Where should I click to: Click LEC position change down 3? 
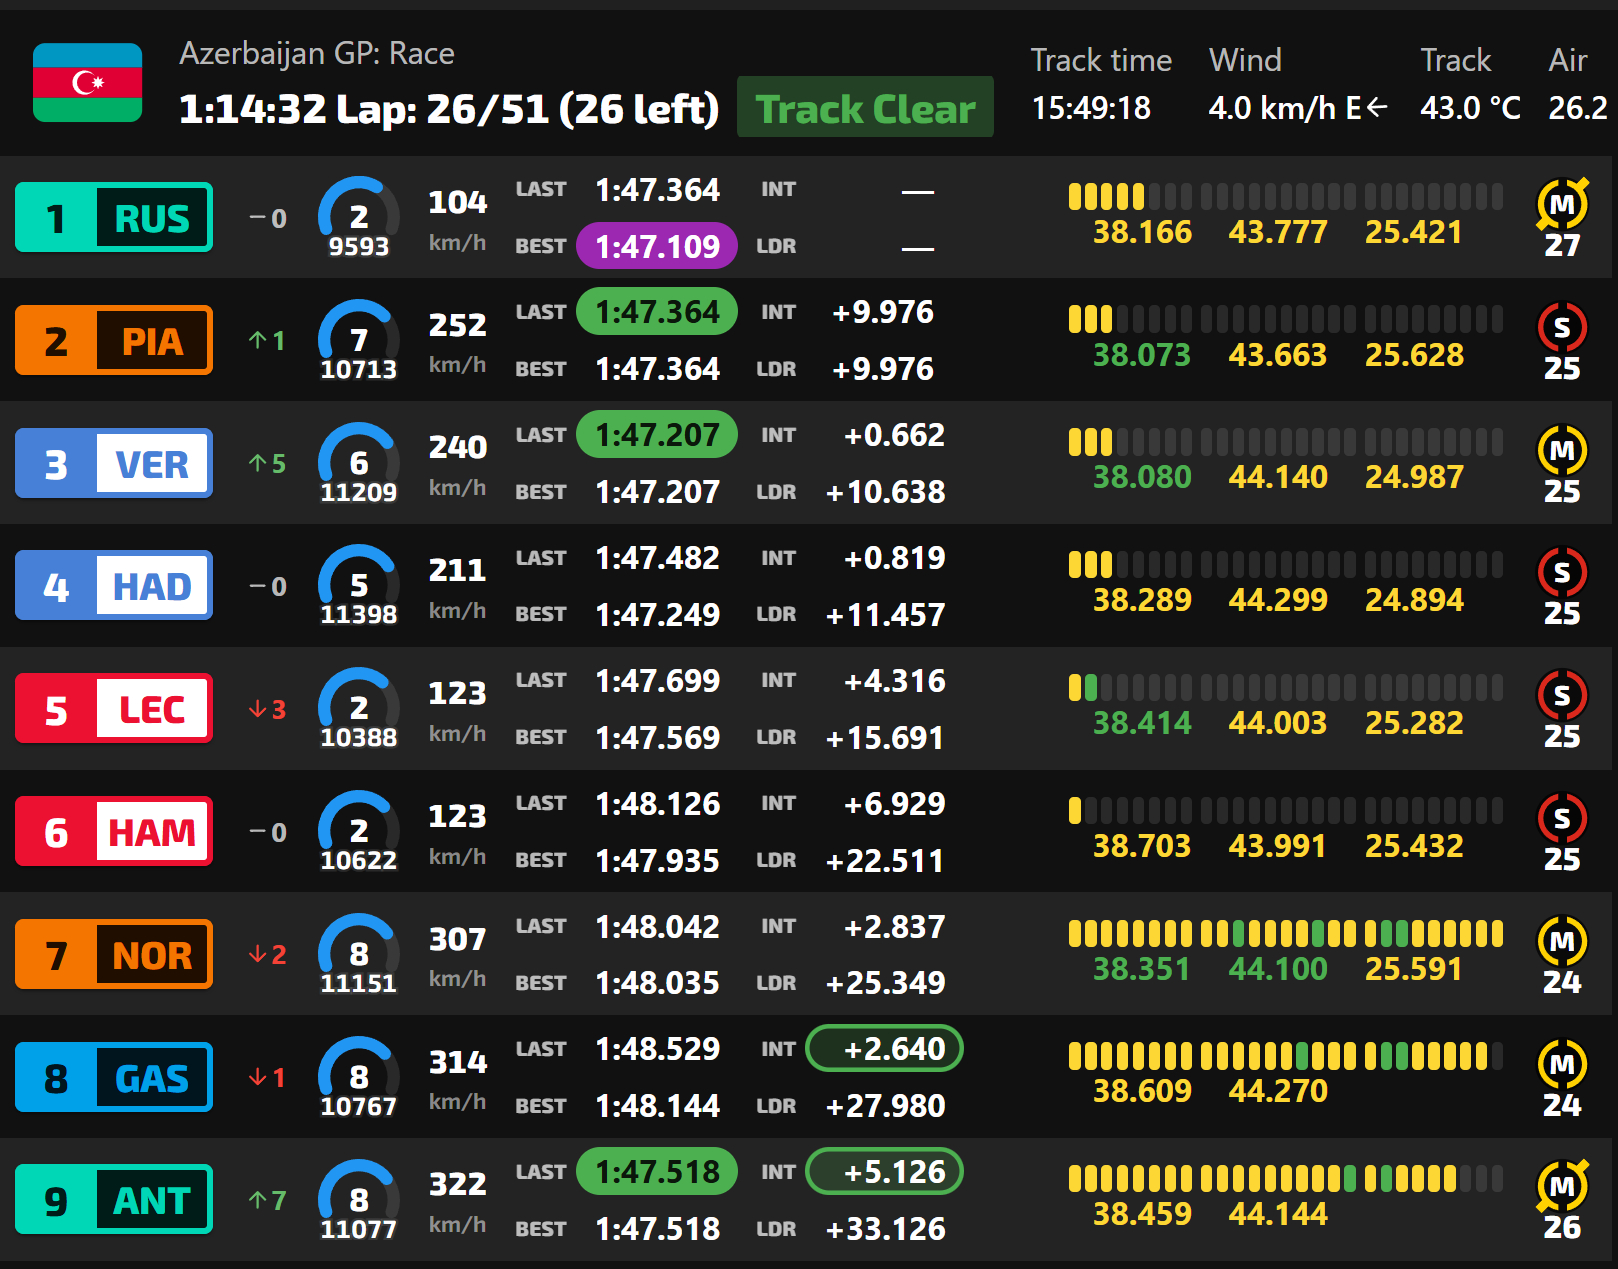click(267, 709)
